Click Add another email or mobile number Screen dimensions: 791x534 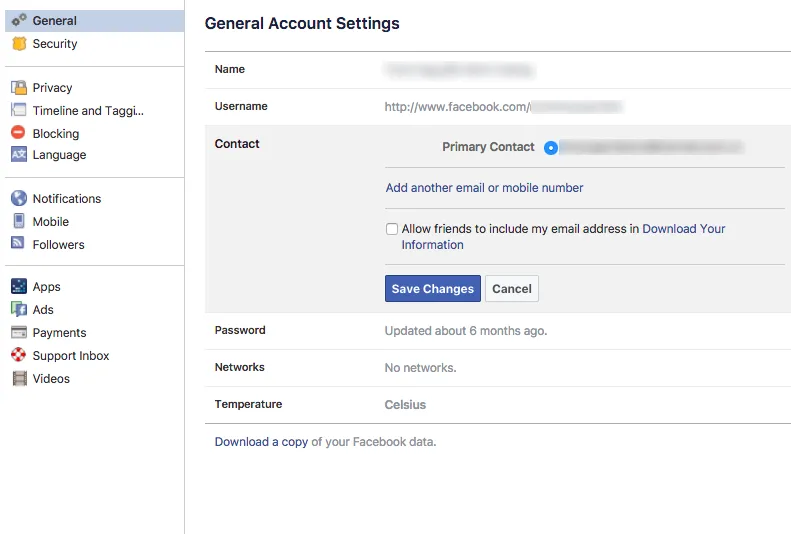pyautogui.click(x=484, y=188)
